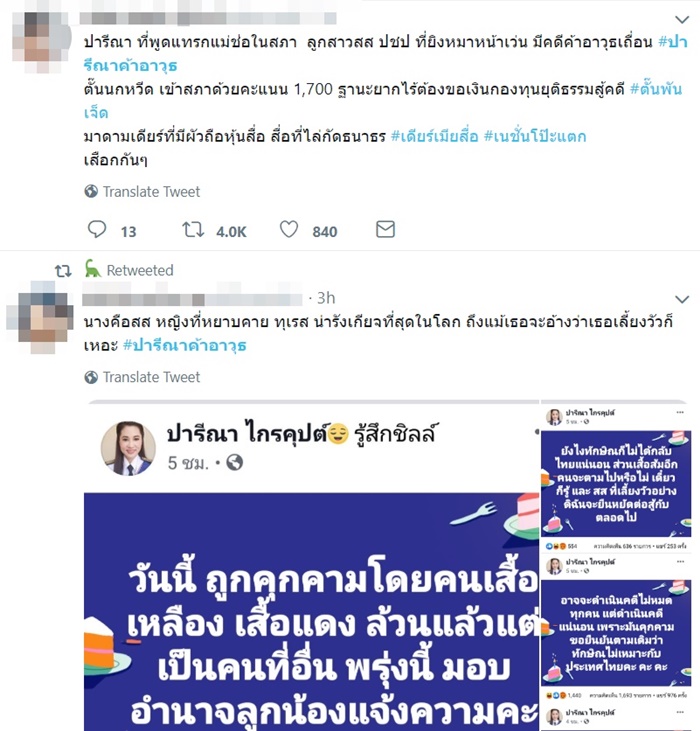This screenshot has width=700, height=731.
Task: Open the large blue Facebook post image
Action: pos(311,565)
